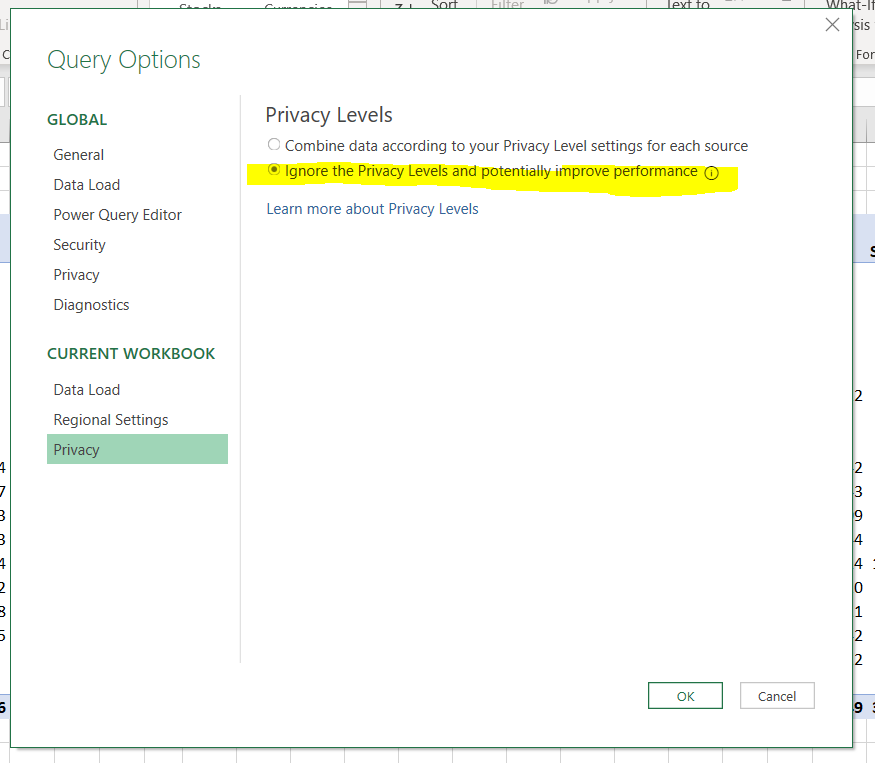Open the Diagnostics settings page
The width and height of the screenshot is (875, 763).
[x=92, y=305]
